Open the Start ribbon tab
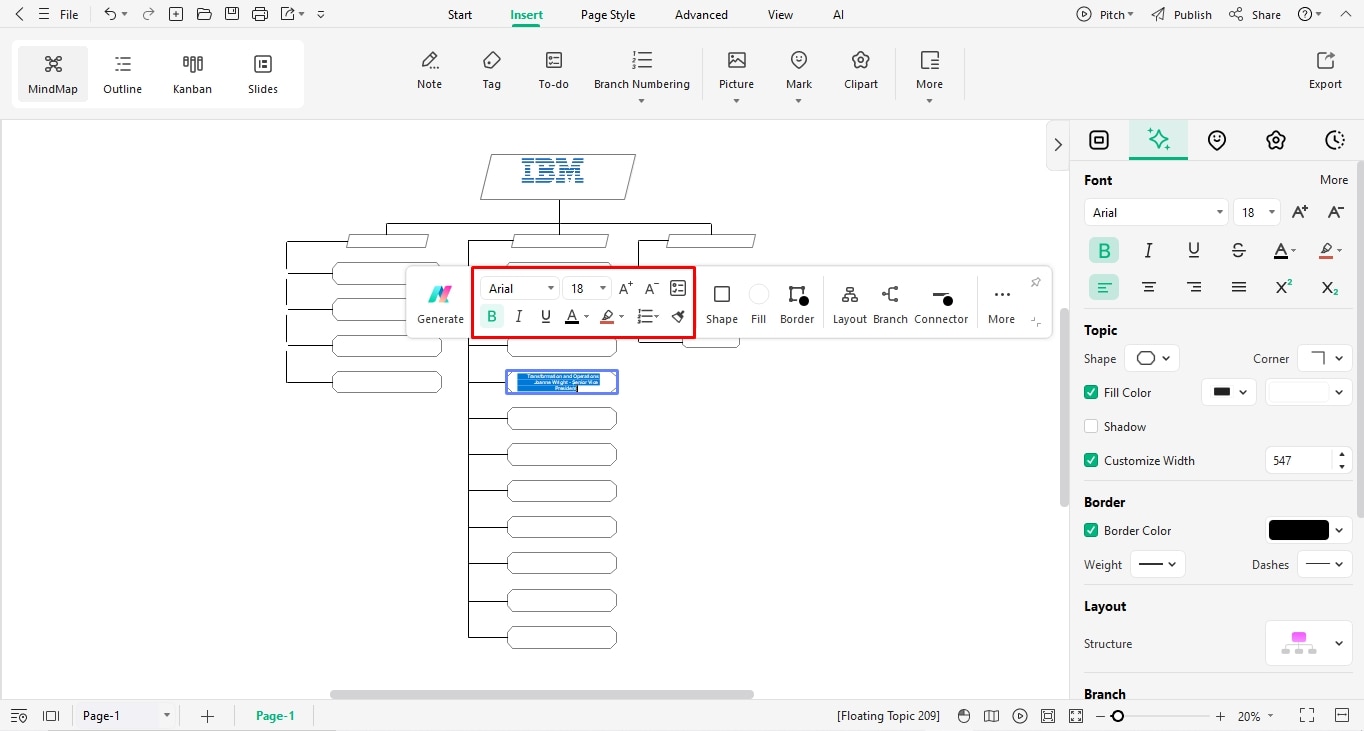Viewport: 1364px width, 731px height. point(460,15)
